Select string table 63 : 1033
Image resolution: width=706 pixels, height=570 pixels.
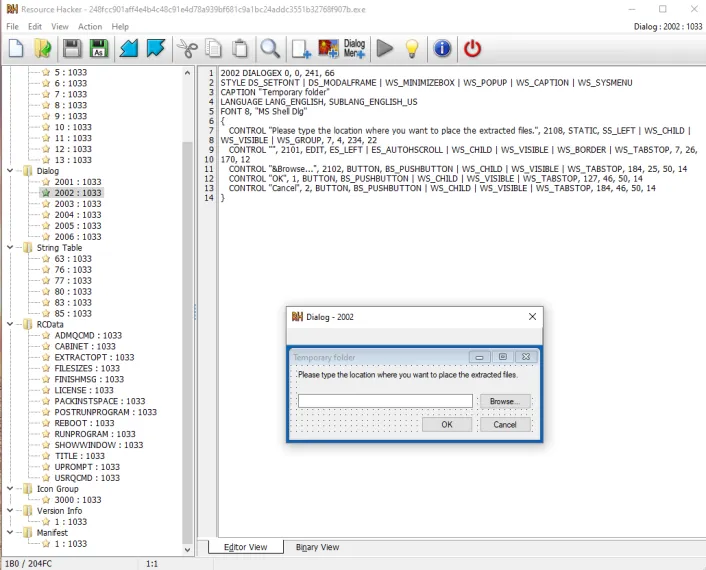click(x=73, y=259)
